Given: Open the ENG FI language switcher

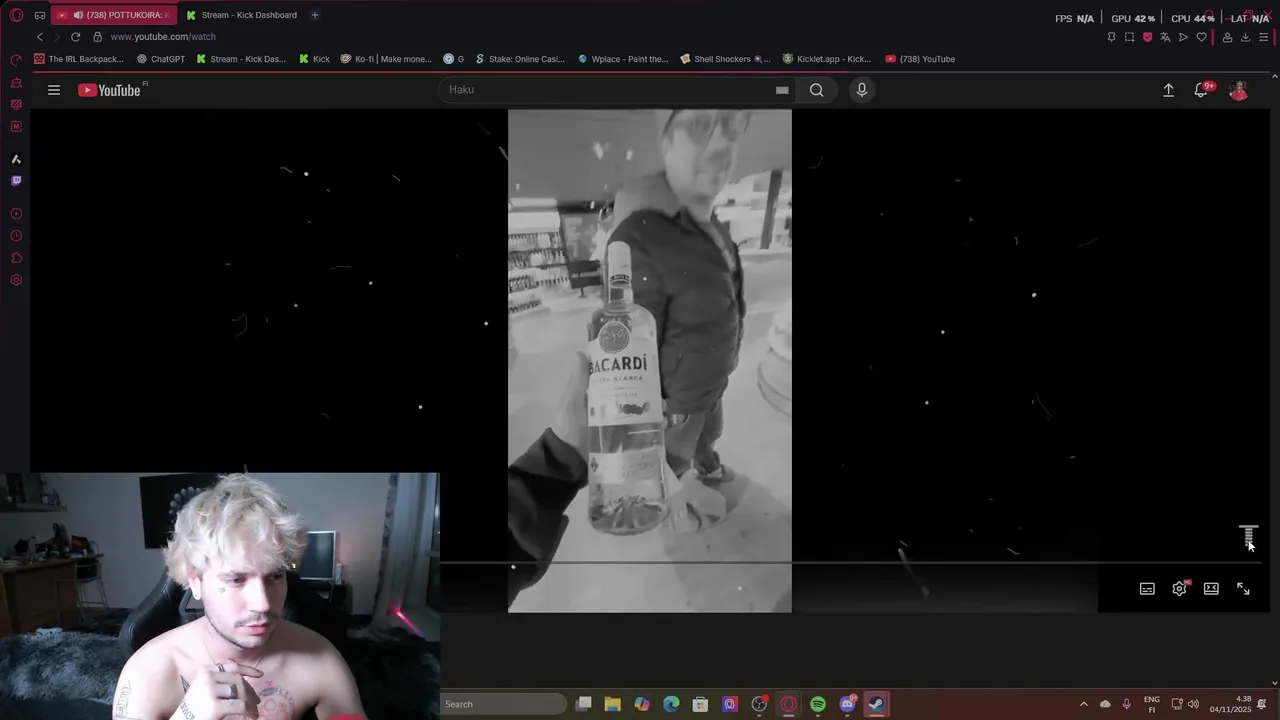Looking at the screenshot, I should (1152, 704).
